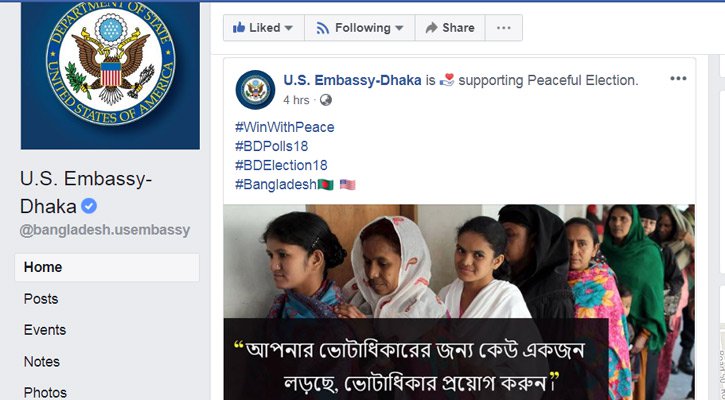Screen dimensions: 725x400
Task: Open the page's three-dot more options button
Action: click(x=504, y=28)
